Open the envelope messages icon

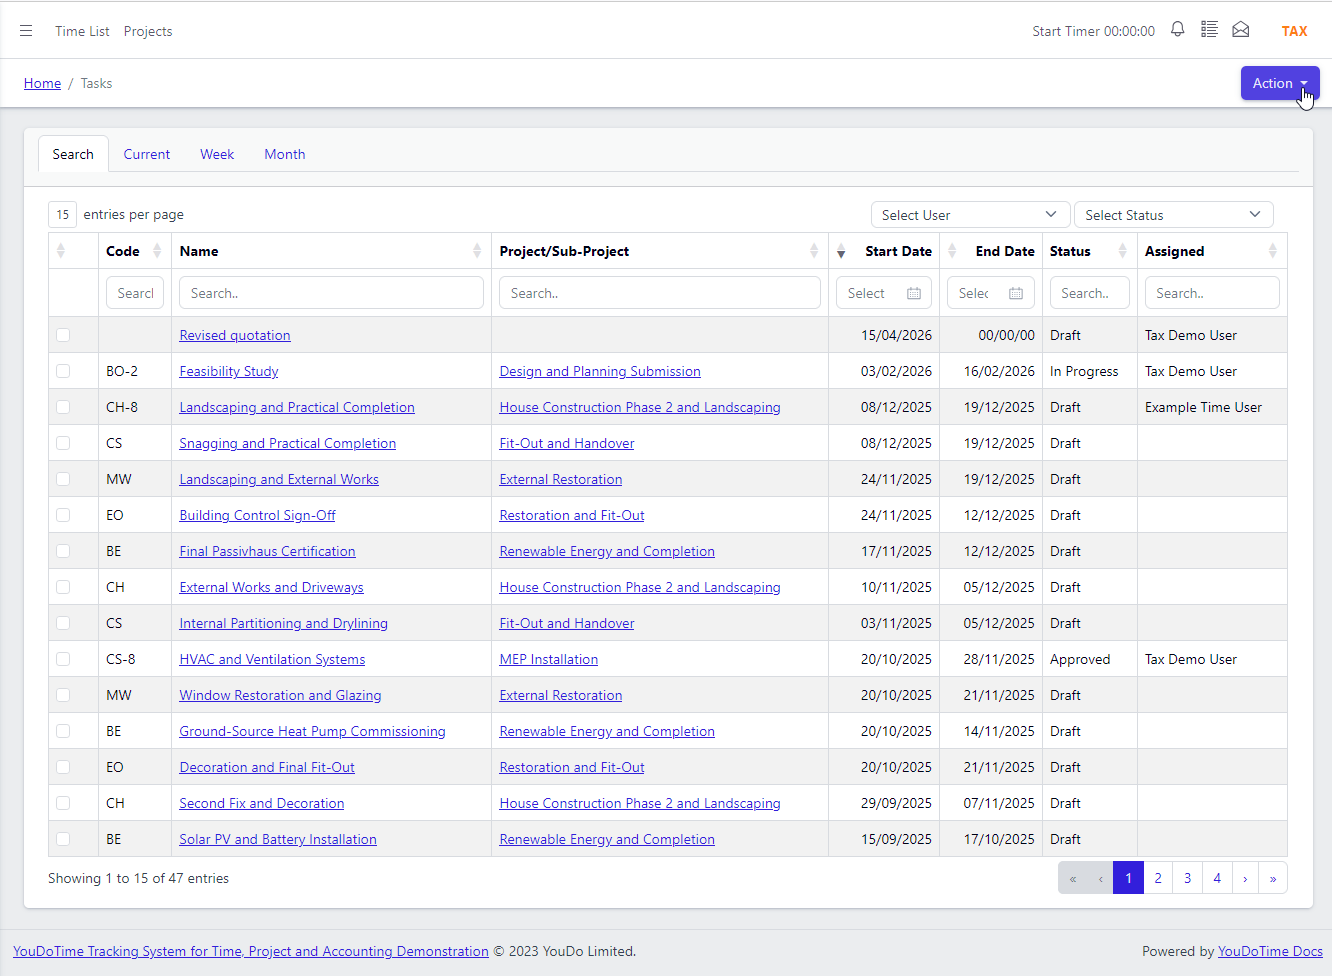click(1241, 30)
